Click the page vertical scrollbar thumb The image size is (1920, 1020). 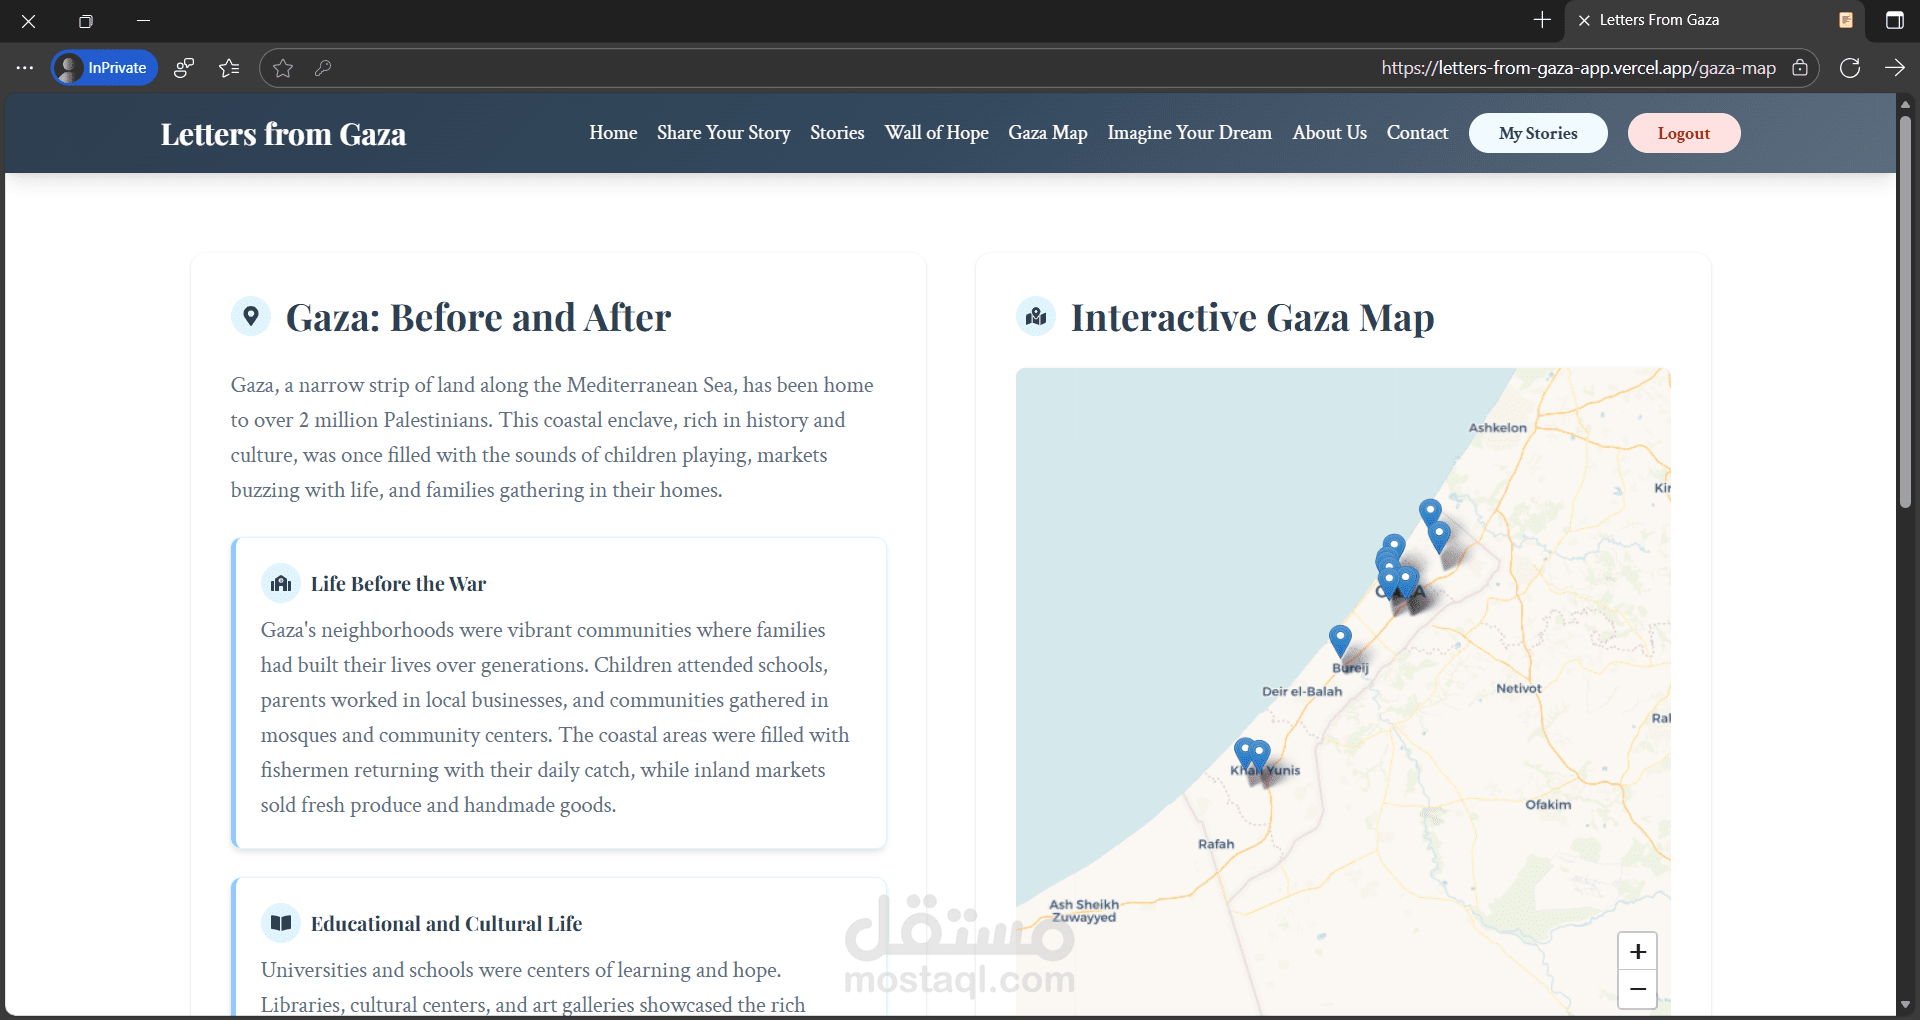click(x=1905, y=312)
